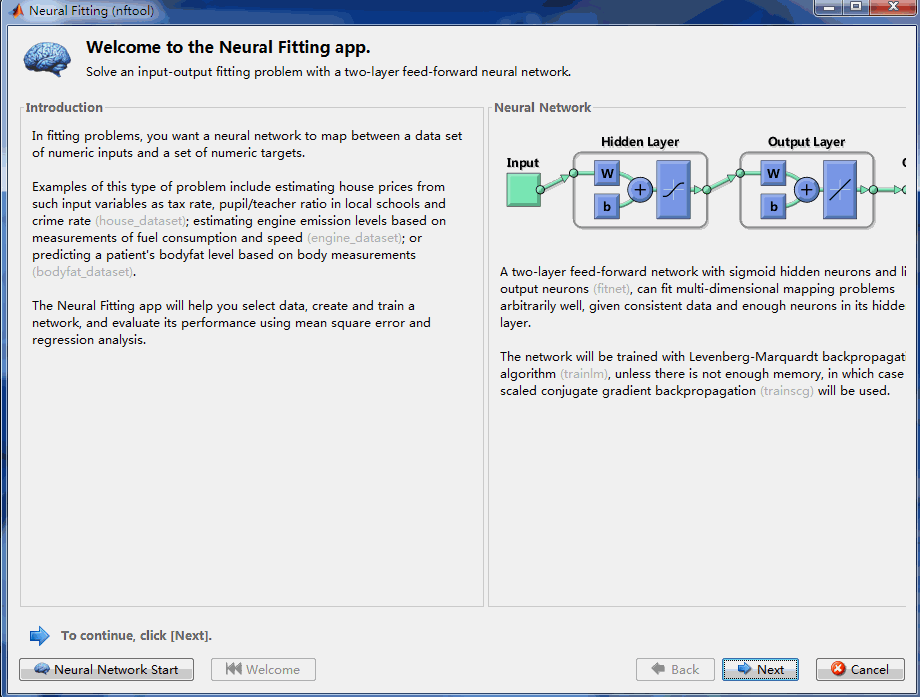The height and width of the screenshot is (697, 920).
Task: Click the trainscg link text
Action: 787,391
